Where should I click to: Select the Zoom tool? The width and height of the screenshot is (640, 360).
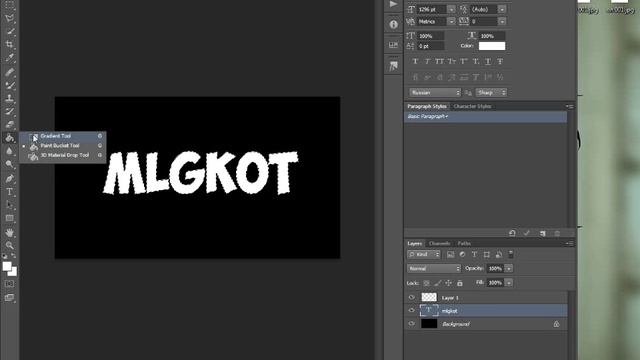pos(9,245)
